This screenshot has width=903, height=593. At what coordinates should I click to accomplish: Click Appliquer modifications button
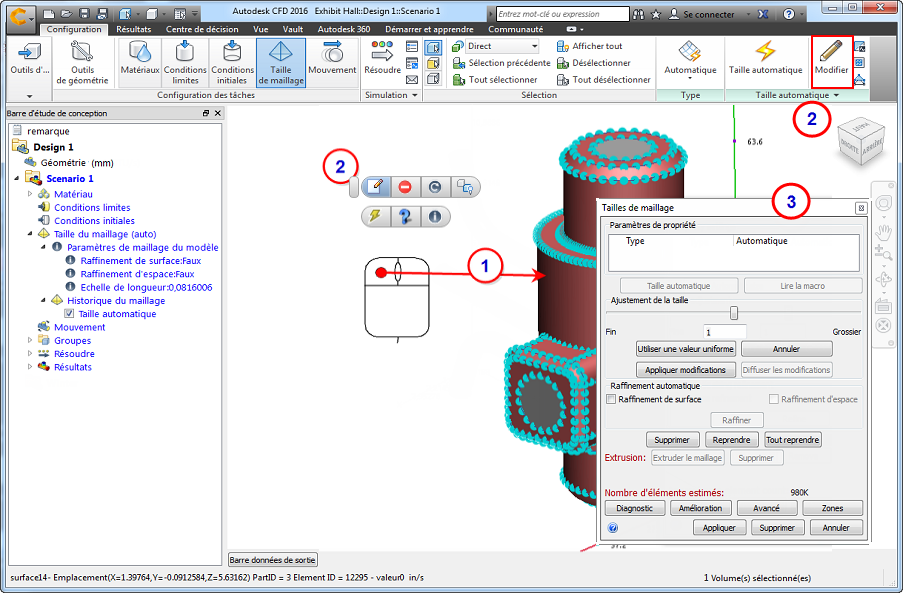tap(685, 370)
